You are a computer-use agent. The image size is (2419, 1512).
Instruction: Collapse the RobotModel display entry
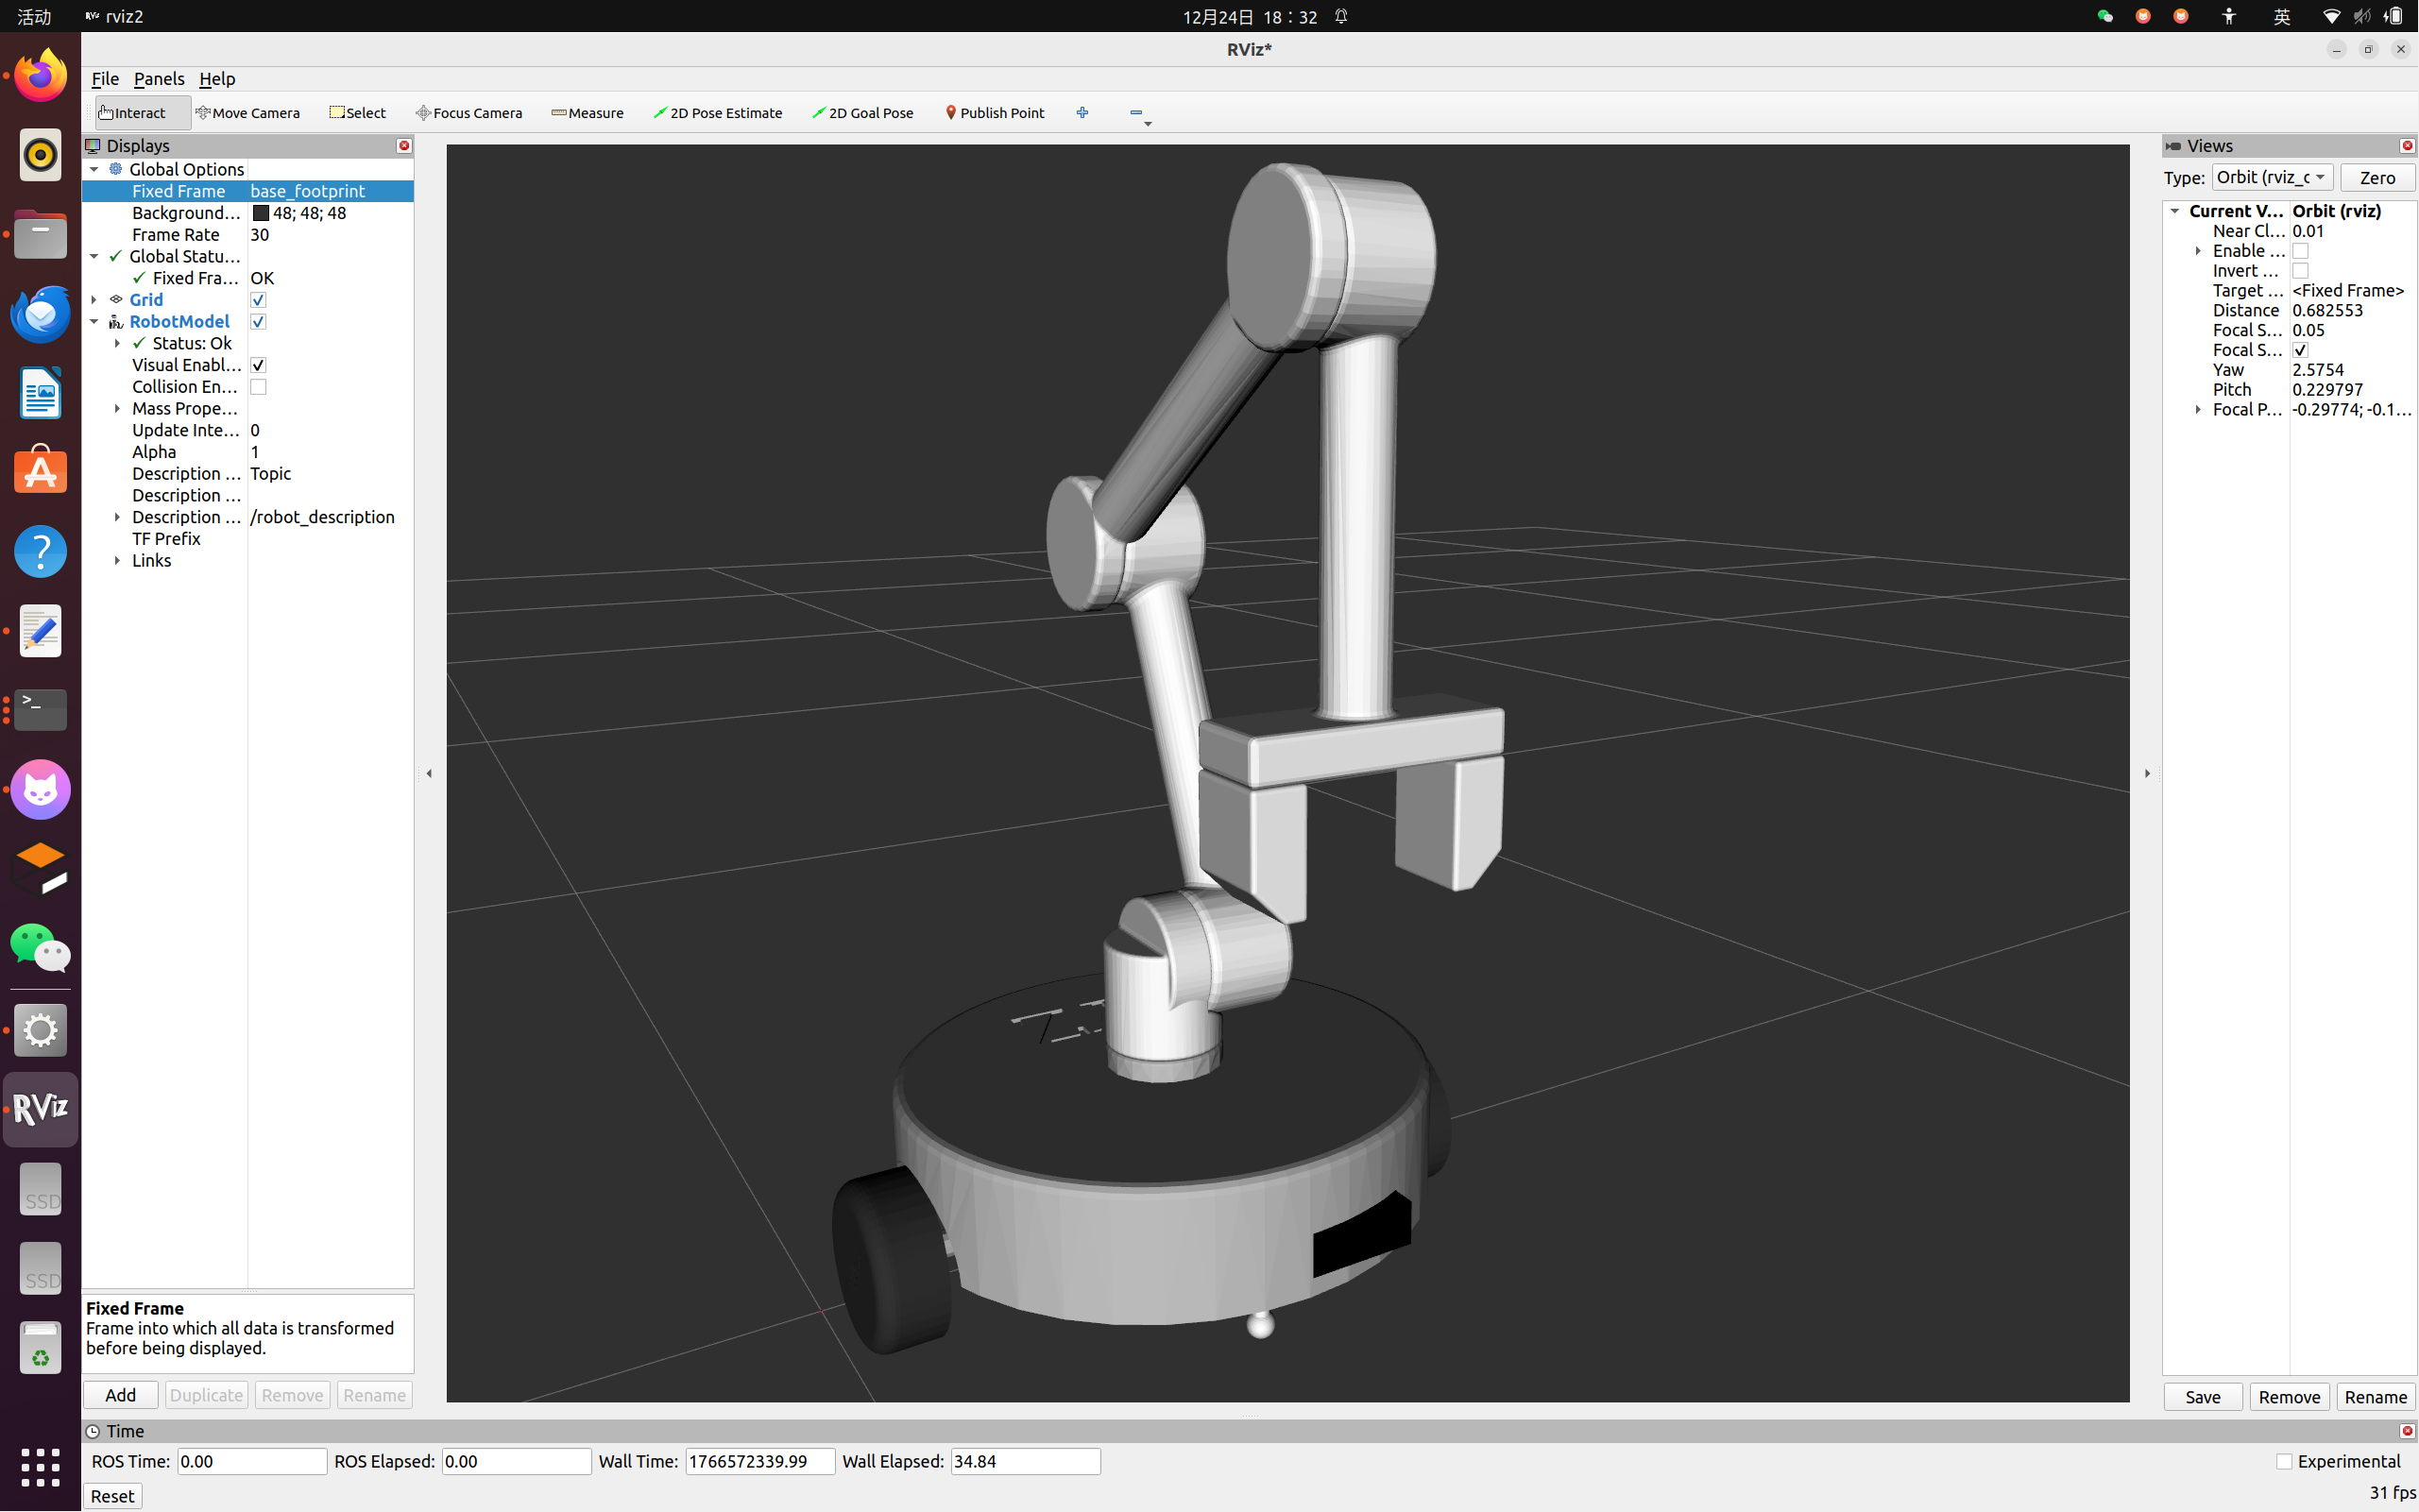[x=94, y=322]
